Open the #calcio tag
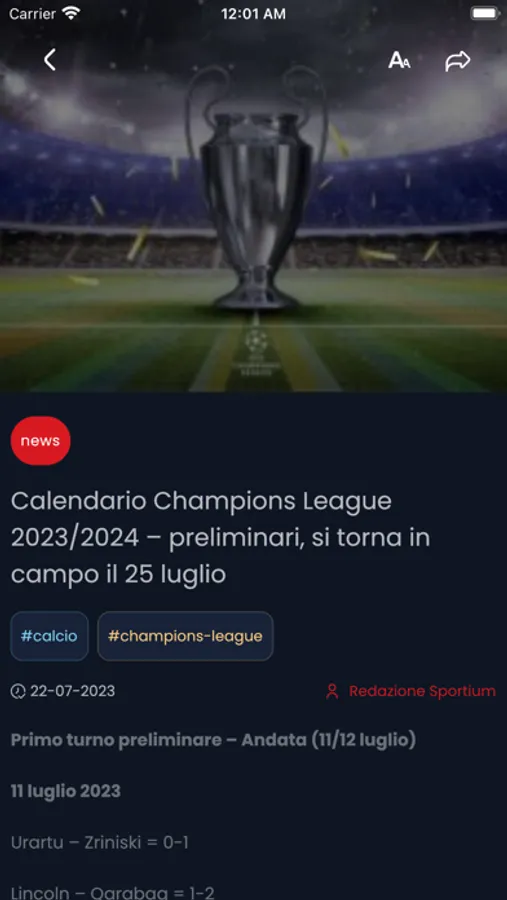507x900 pixels. pyautogui.click(x=49, y=636)
